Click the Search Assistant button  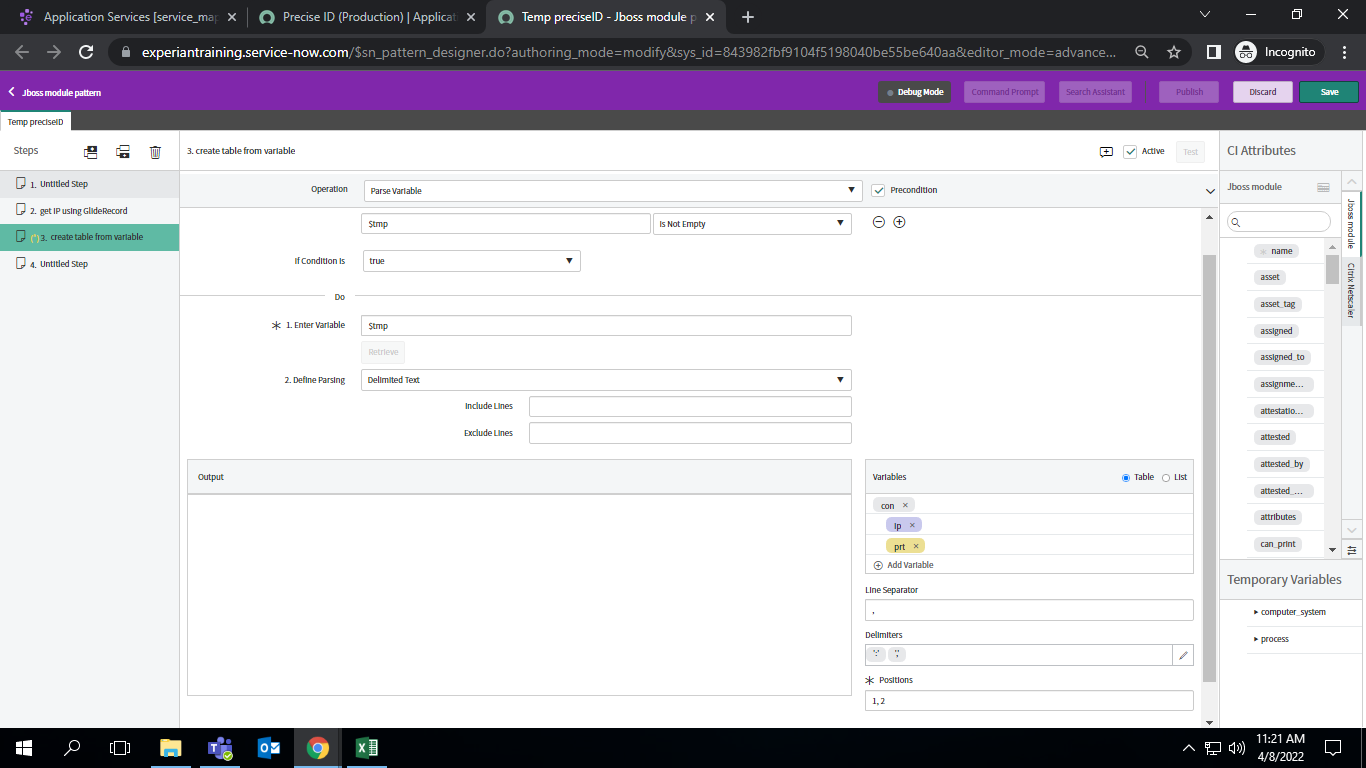point(1095,92)
